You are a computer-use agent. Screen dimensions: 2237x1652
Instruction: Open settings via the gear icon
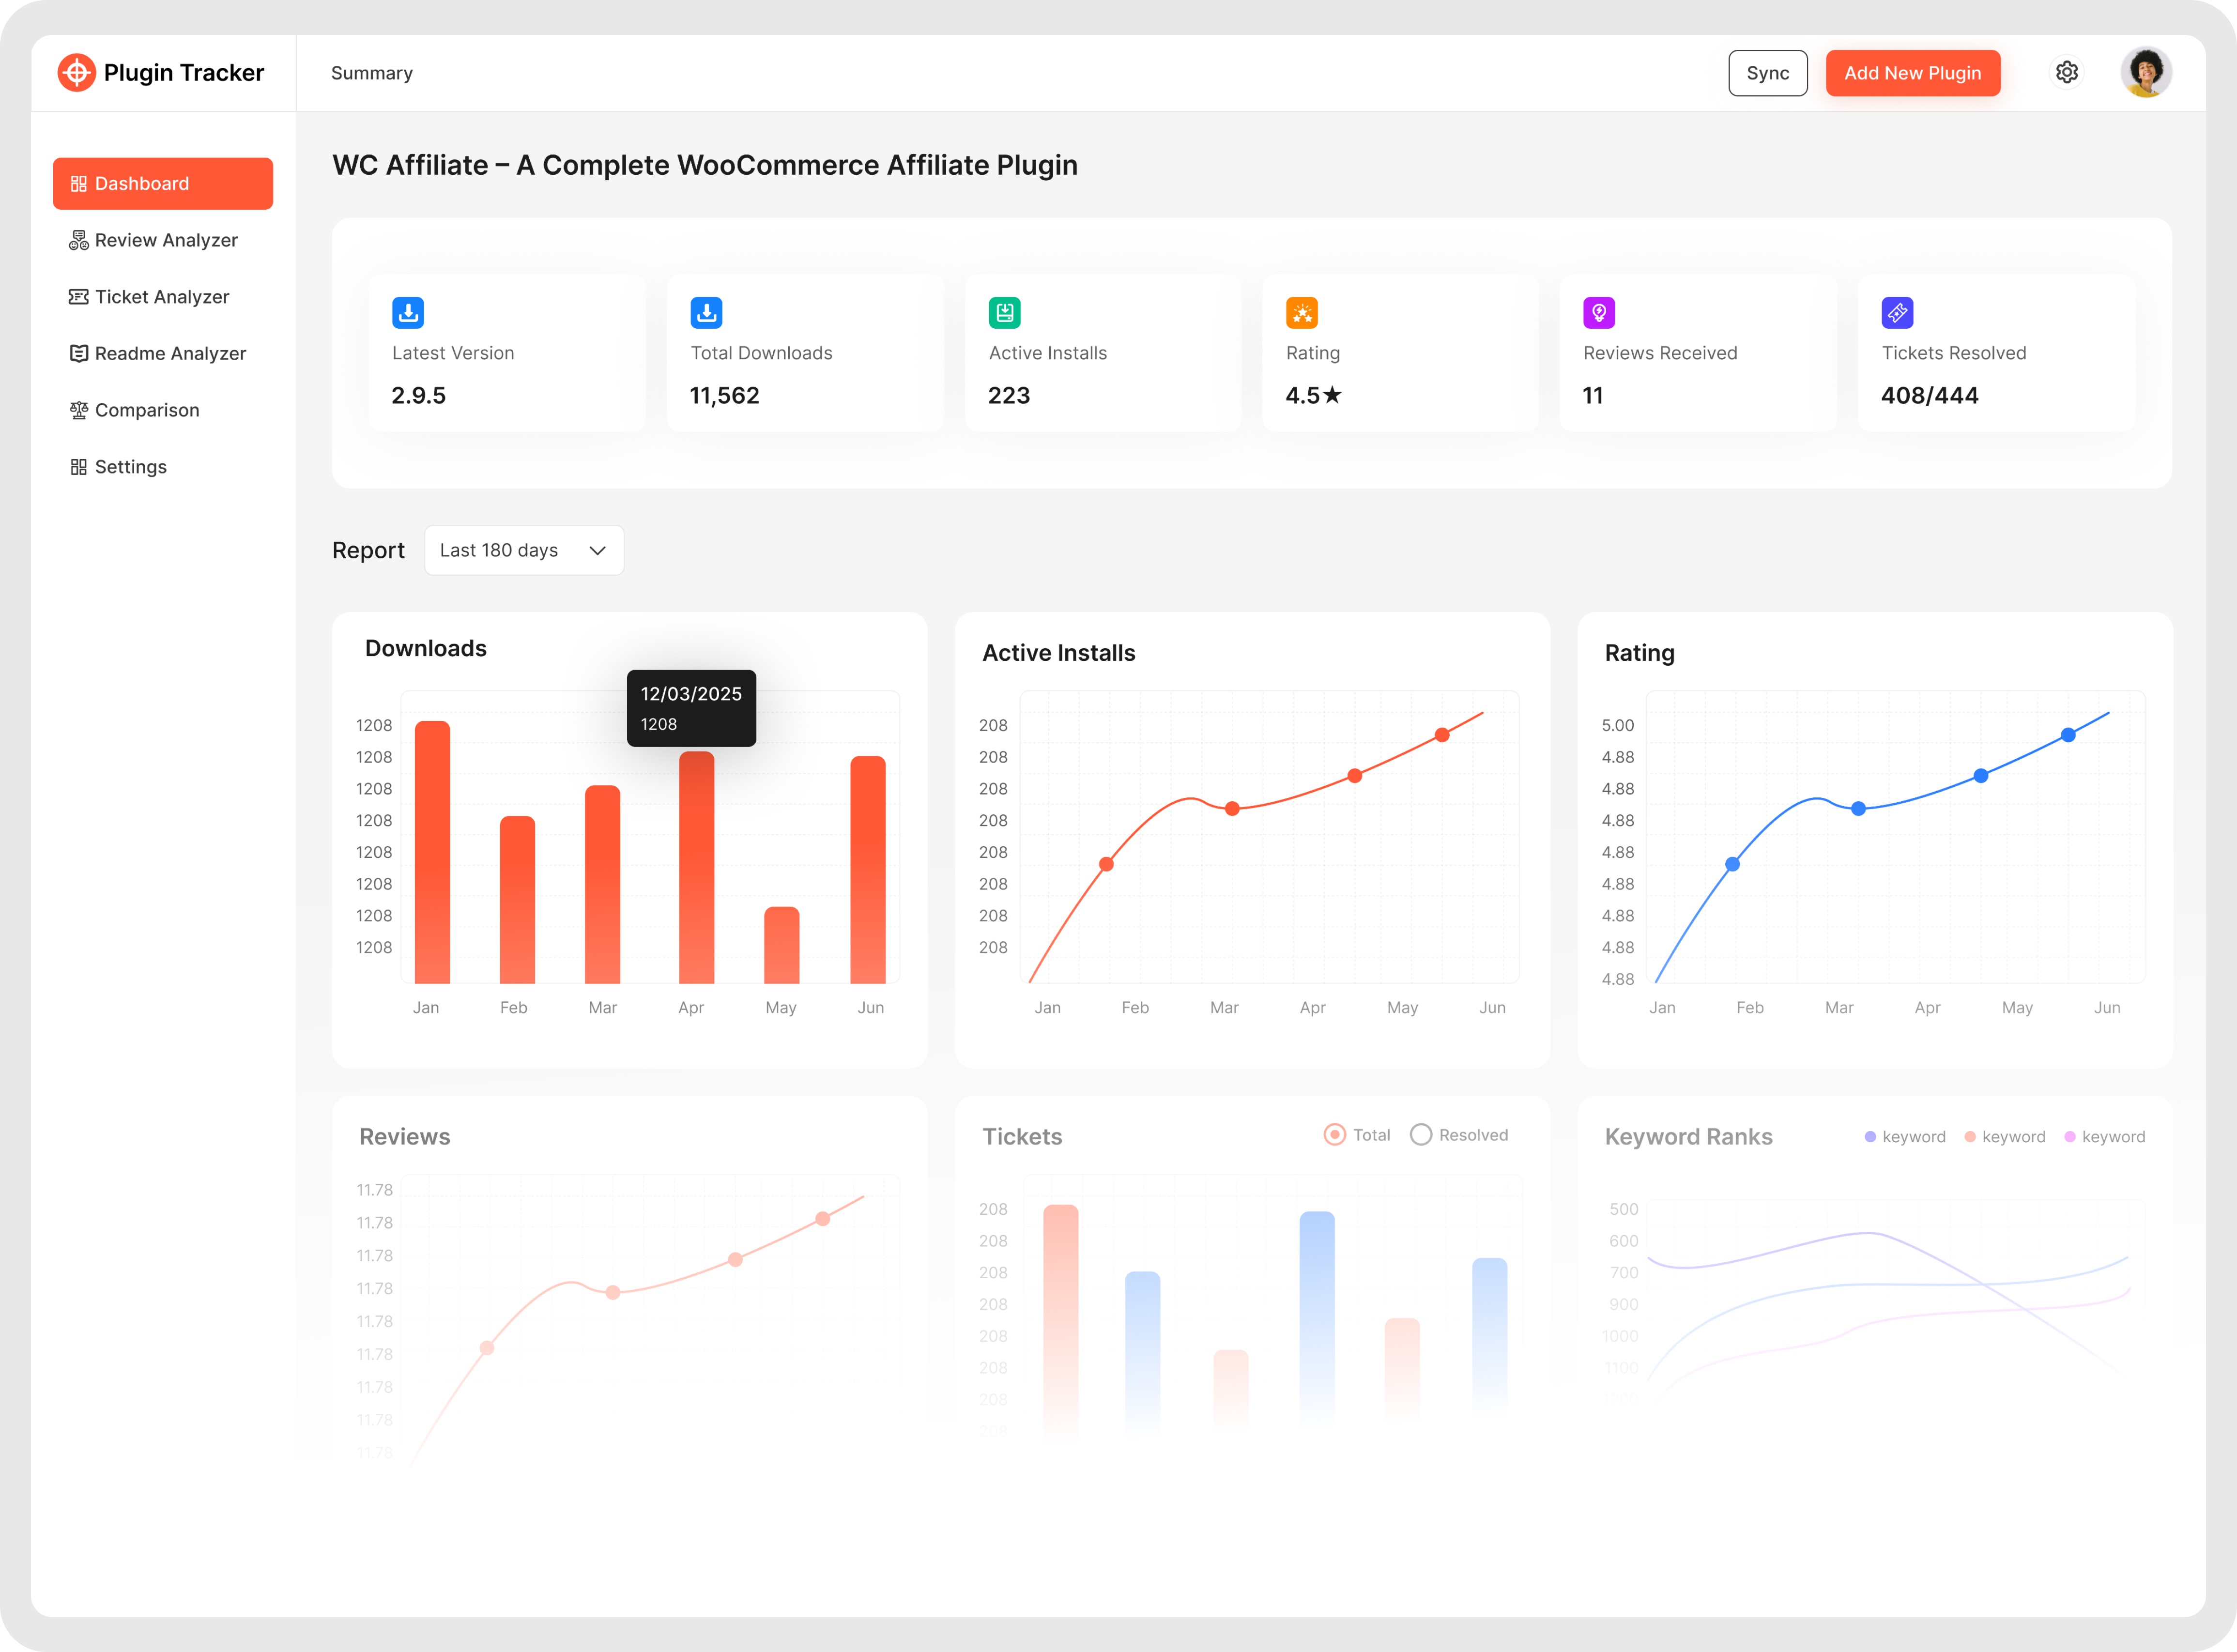2066,72
